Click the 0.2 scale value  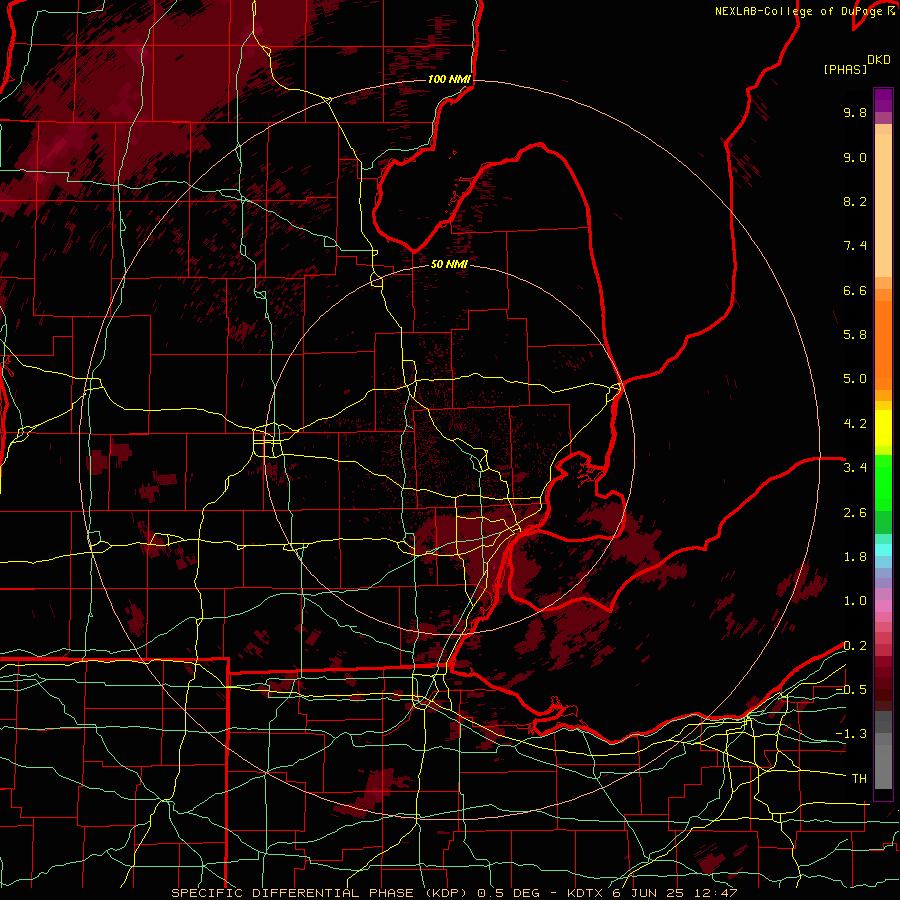(855, 646)
